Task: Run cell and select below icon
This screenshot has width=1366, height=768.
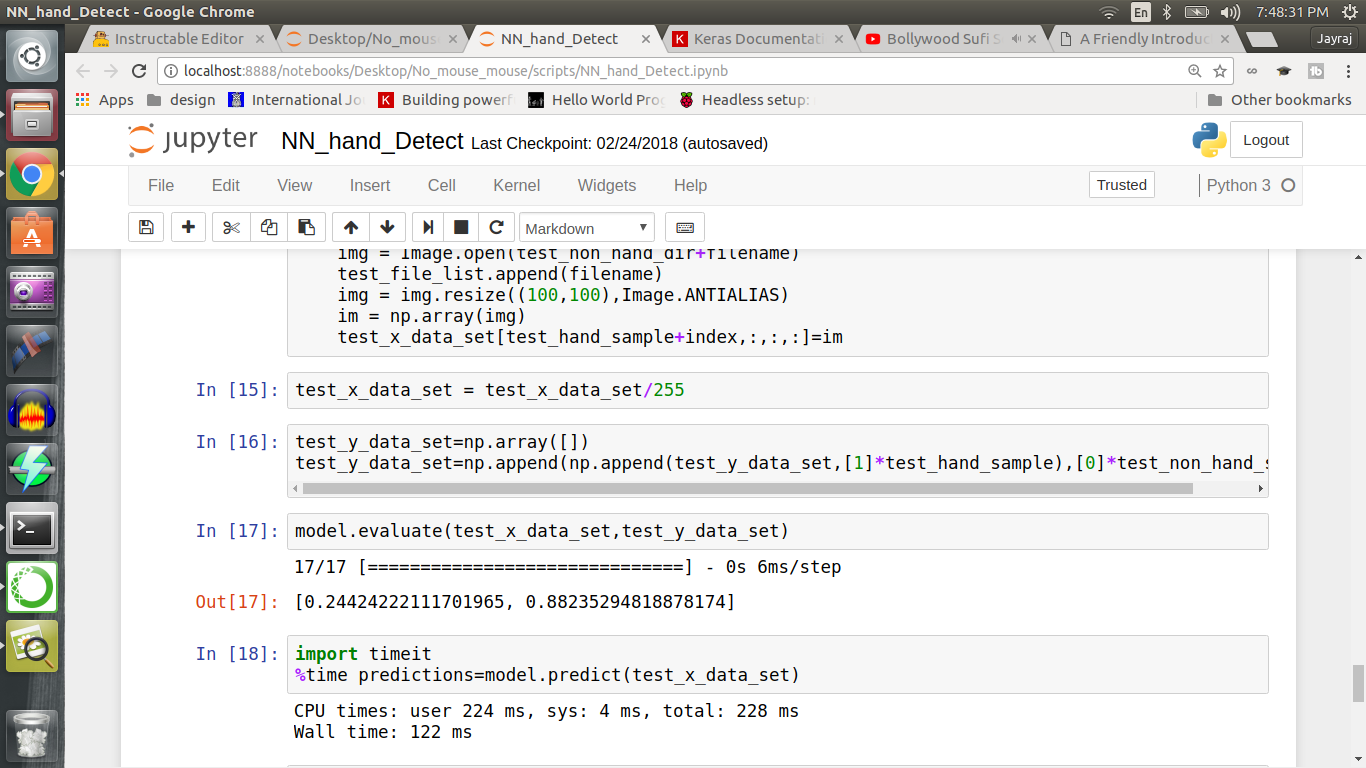Action: click(x=428, y=227)
